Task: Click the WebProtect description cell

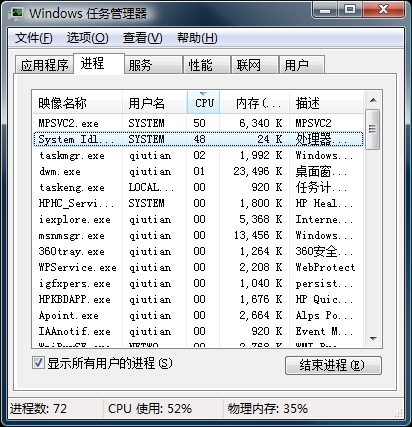Action: point(325,267)
